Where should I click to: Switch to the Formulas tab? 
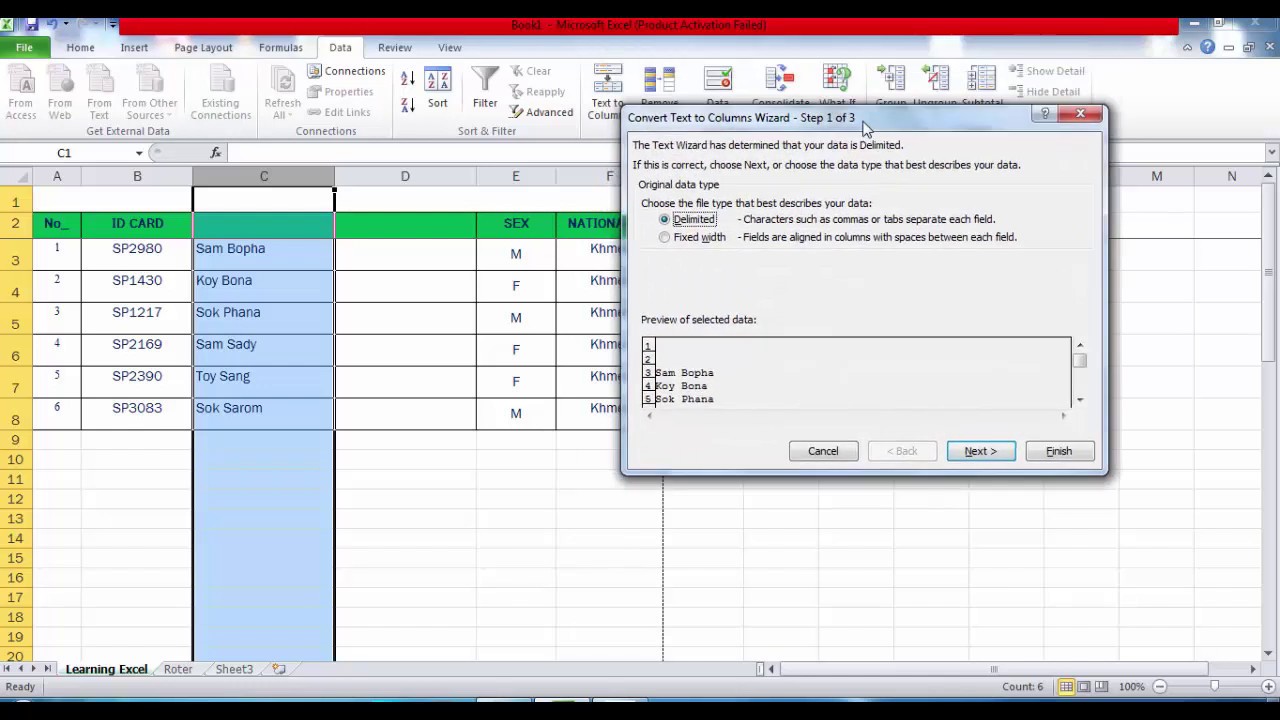(x=281, y=47)
